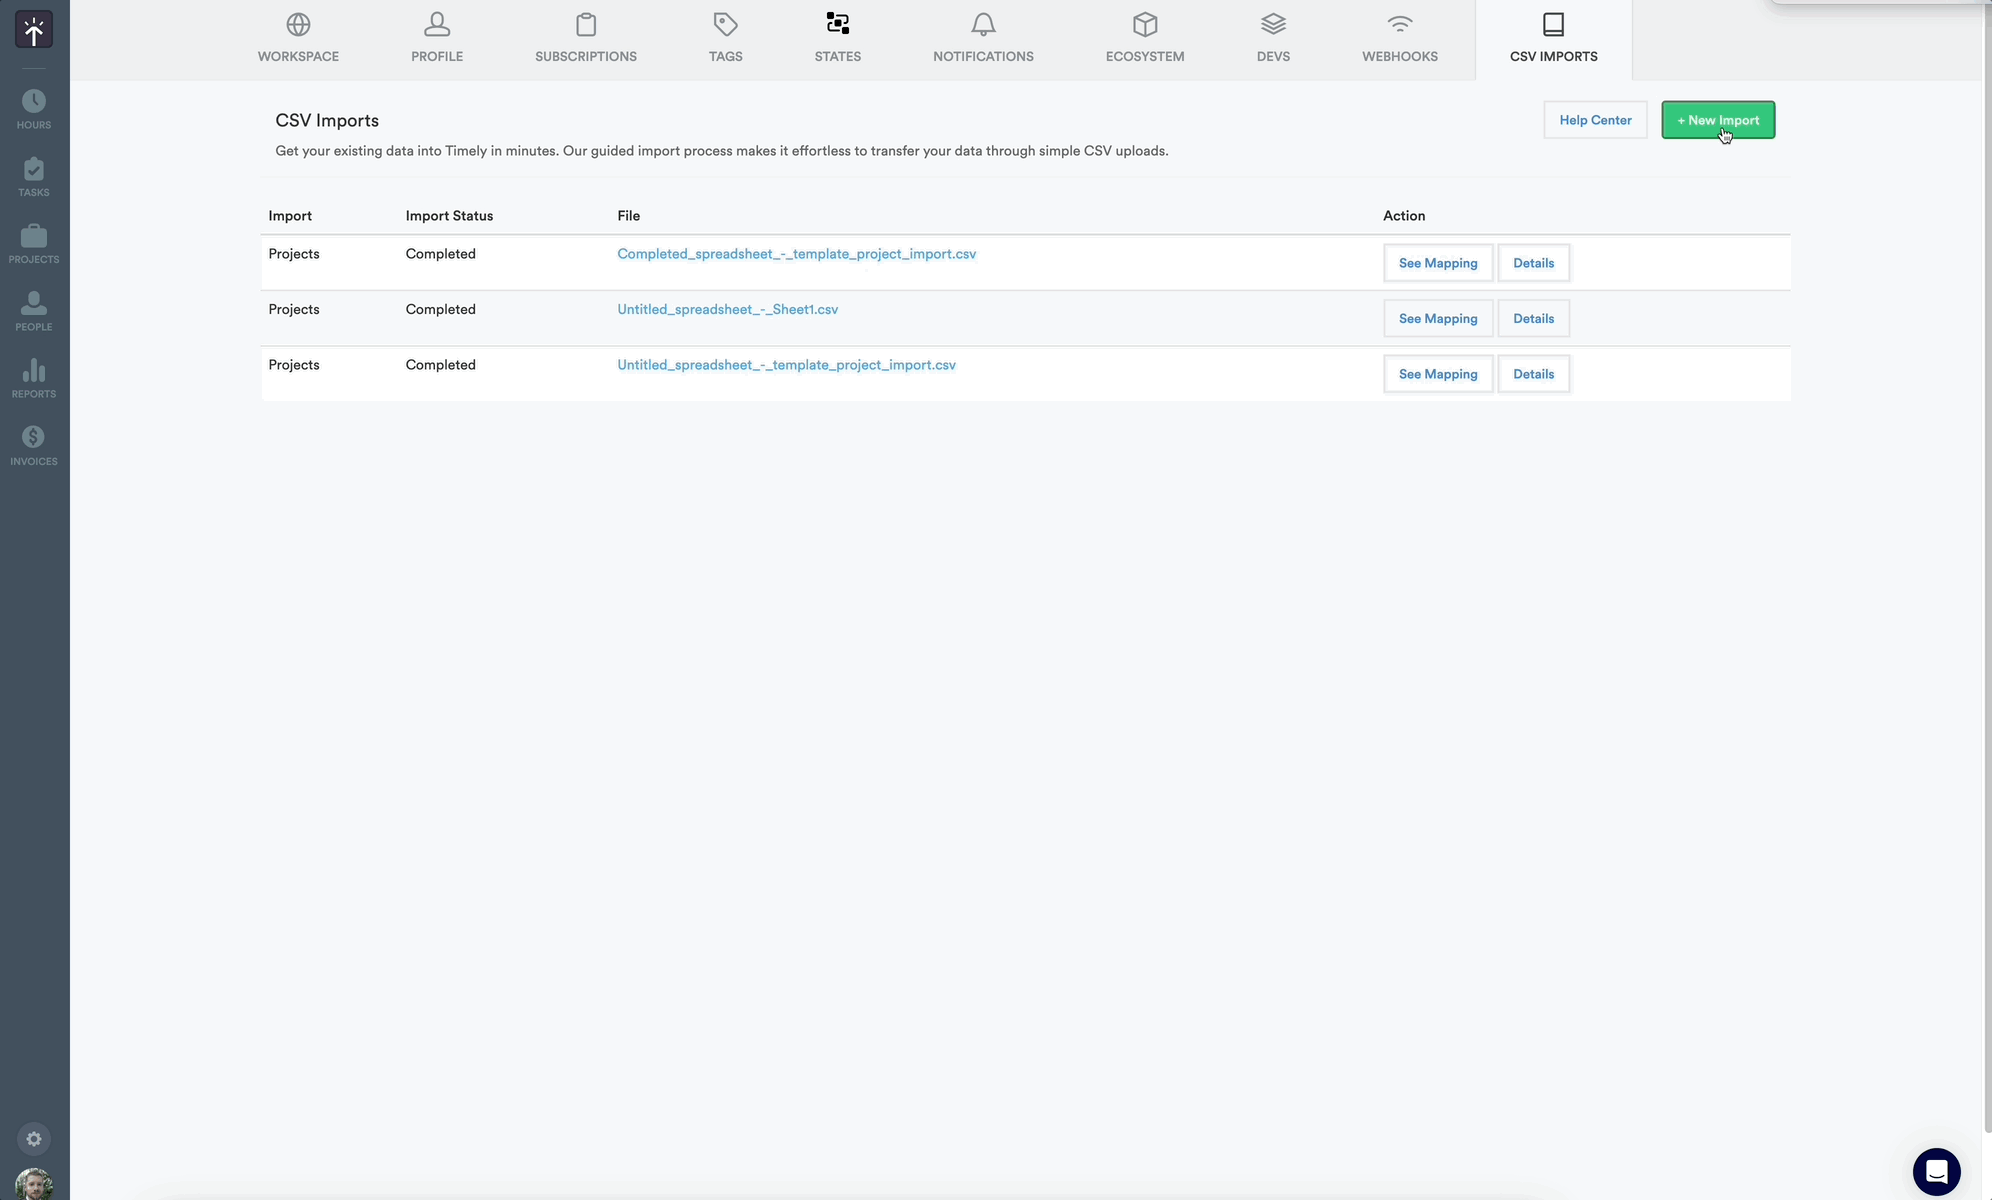
Task: Switch to the Subscriptions tab
Action: coord(585,38)
